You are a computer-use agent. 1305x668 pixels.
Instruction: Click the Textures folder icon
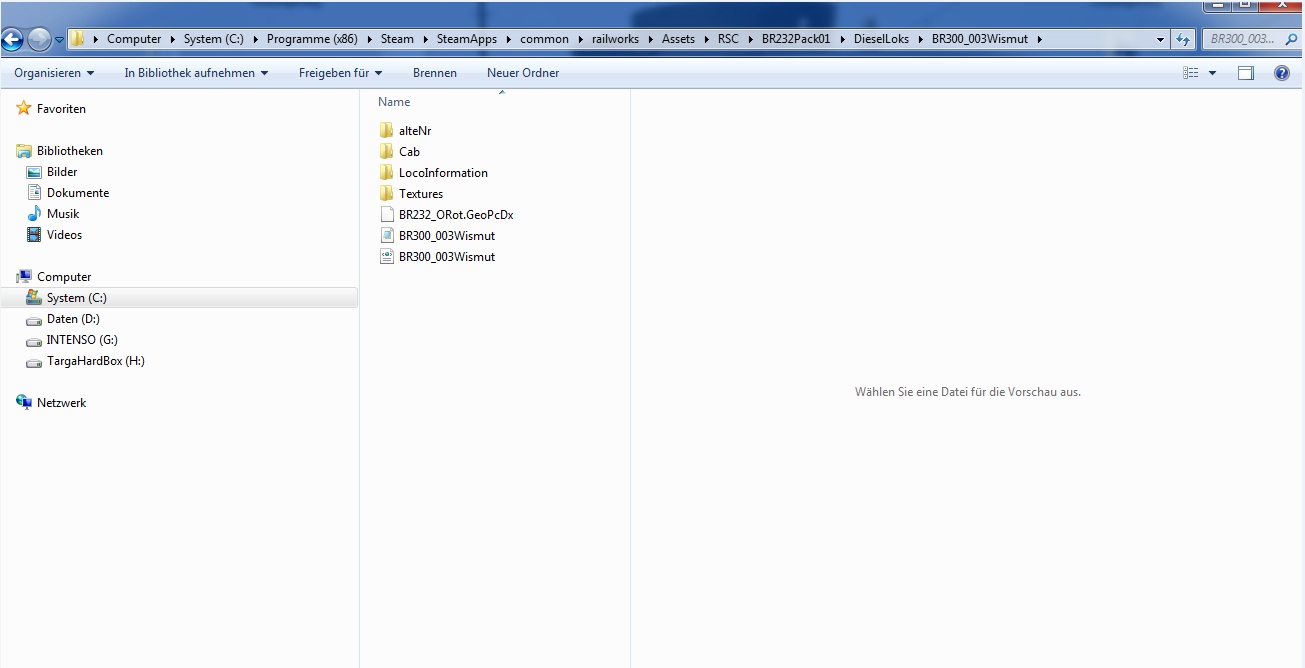coord(387,193)
